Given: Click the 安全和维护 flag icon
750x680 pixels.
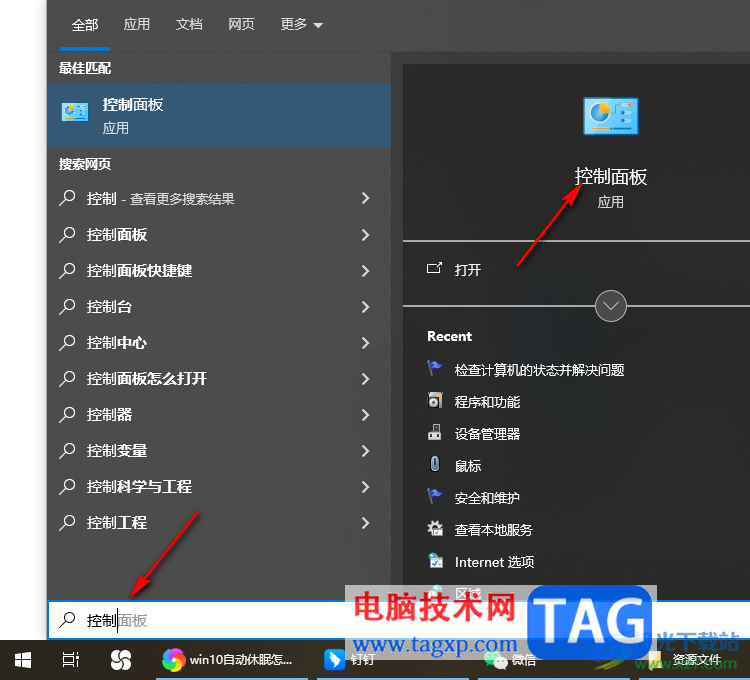Looking at the screenshot, I should pos(434,496).
